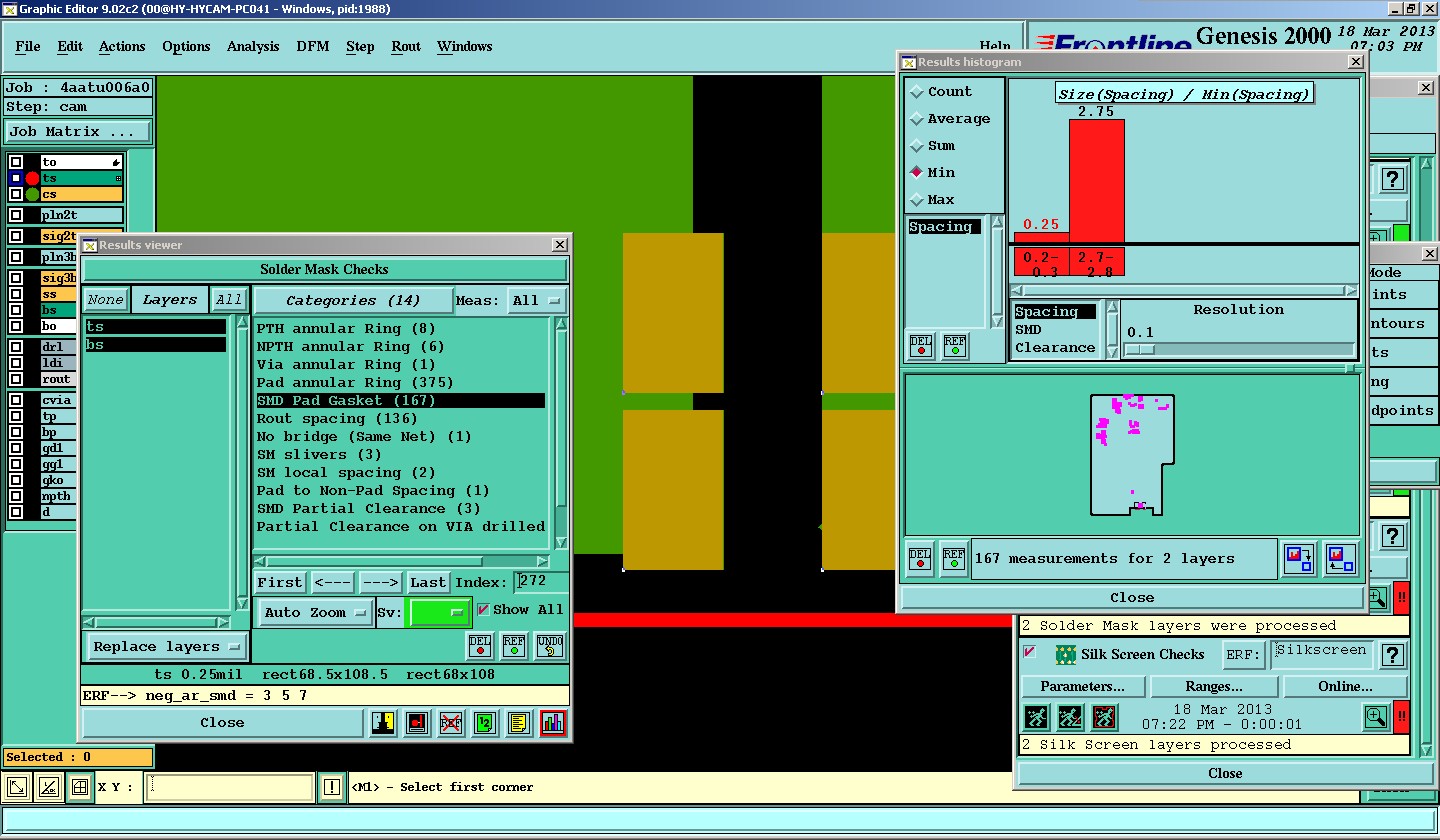Open the Edit menu
This screenshot has height=840, width=1440.
[70, 47]
